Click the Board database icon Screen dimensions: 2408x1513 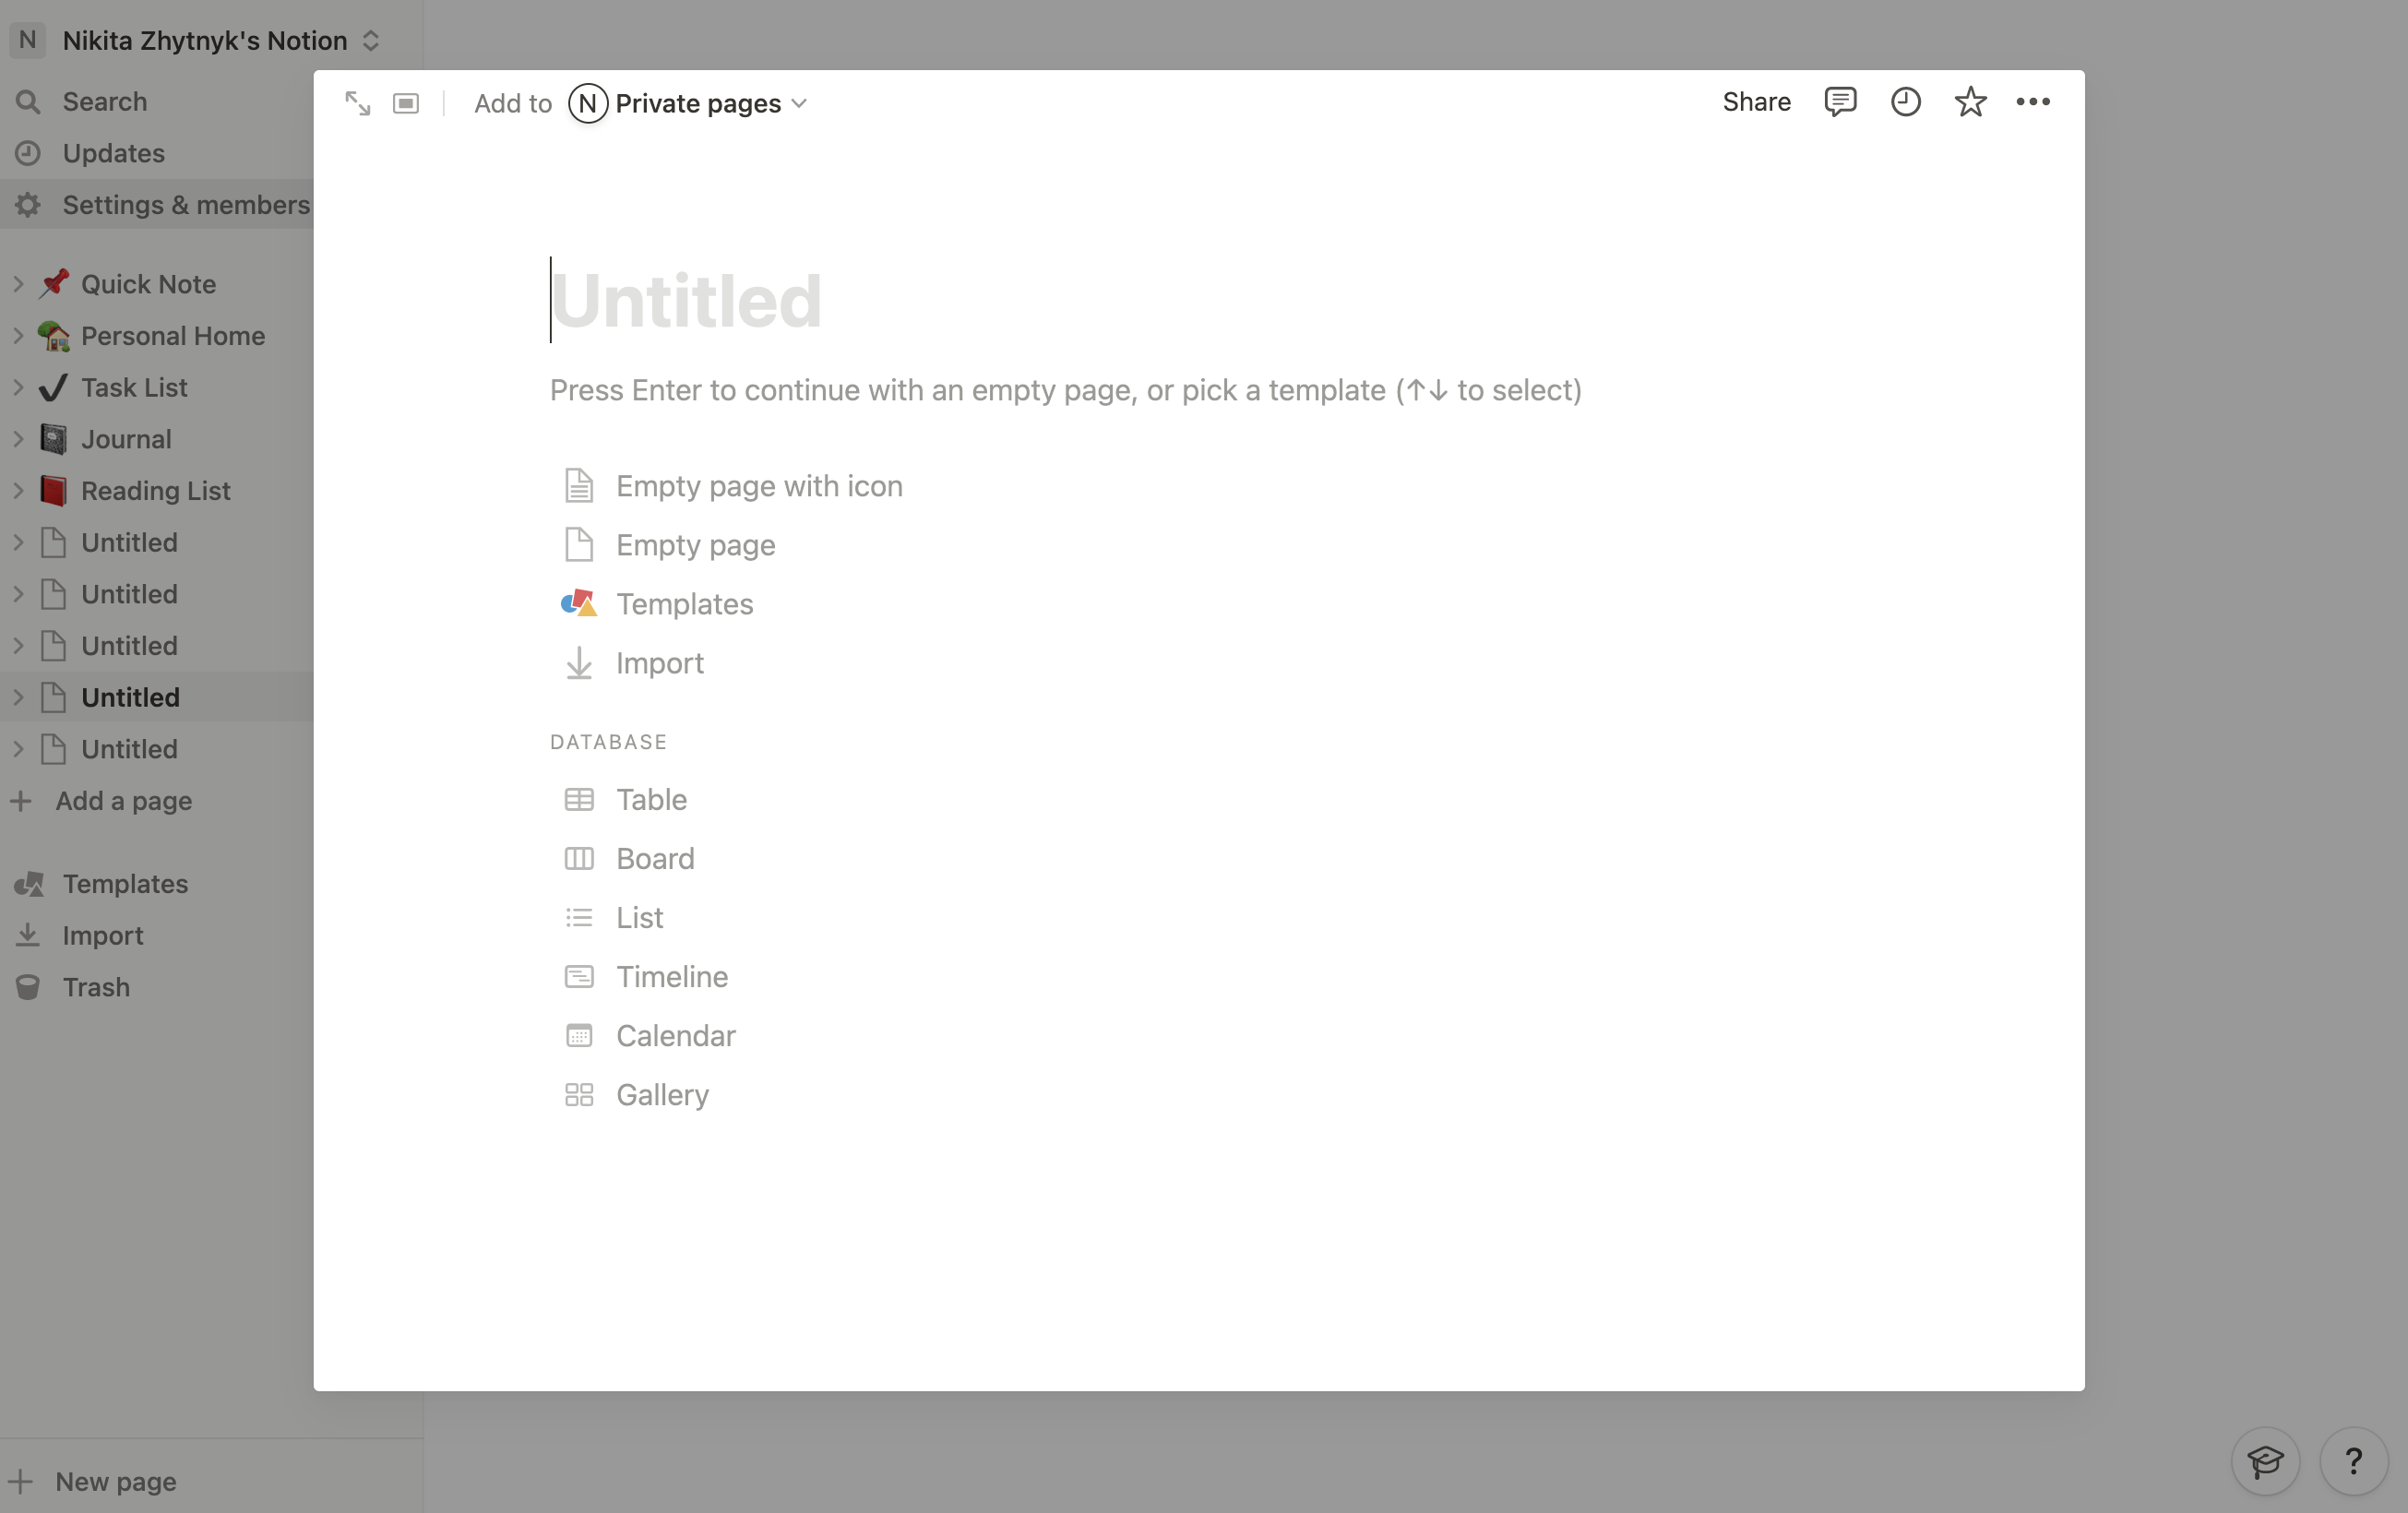(579, 859)
